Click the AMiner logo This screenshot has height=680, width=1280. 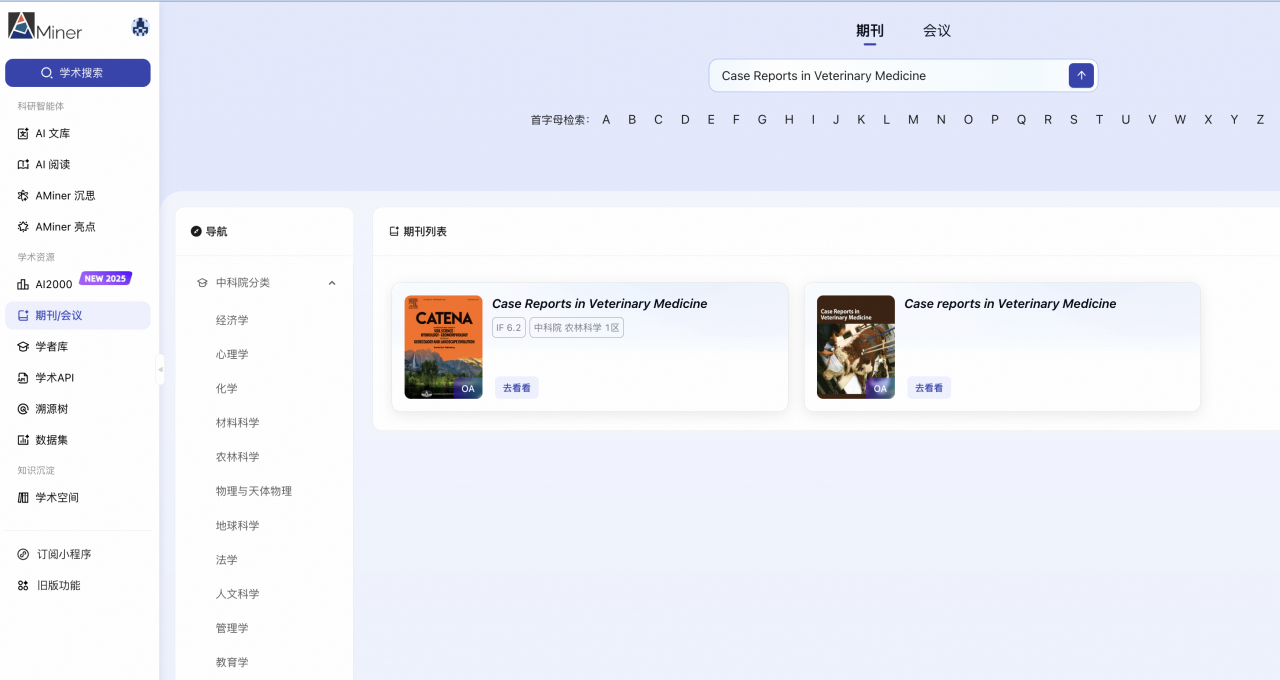coord(46,27)
